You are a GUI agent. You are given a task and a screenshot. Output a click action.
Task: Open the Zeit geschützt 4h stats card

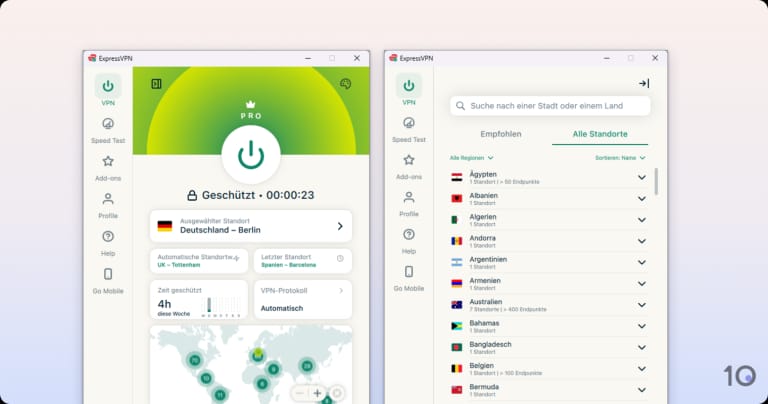pyautogui.click(x=199, y=299)
